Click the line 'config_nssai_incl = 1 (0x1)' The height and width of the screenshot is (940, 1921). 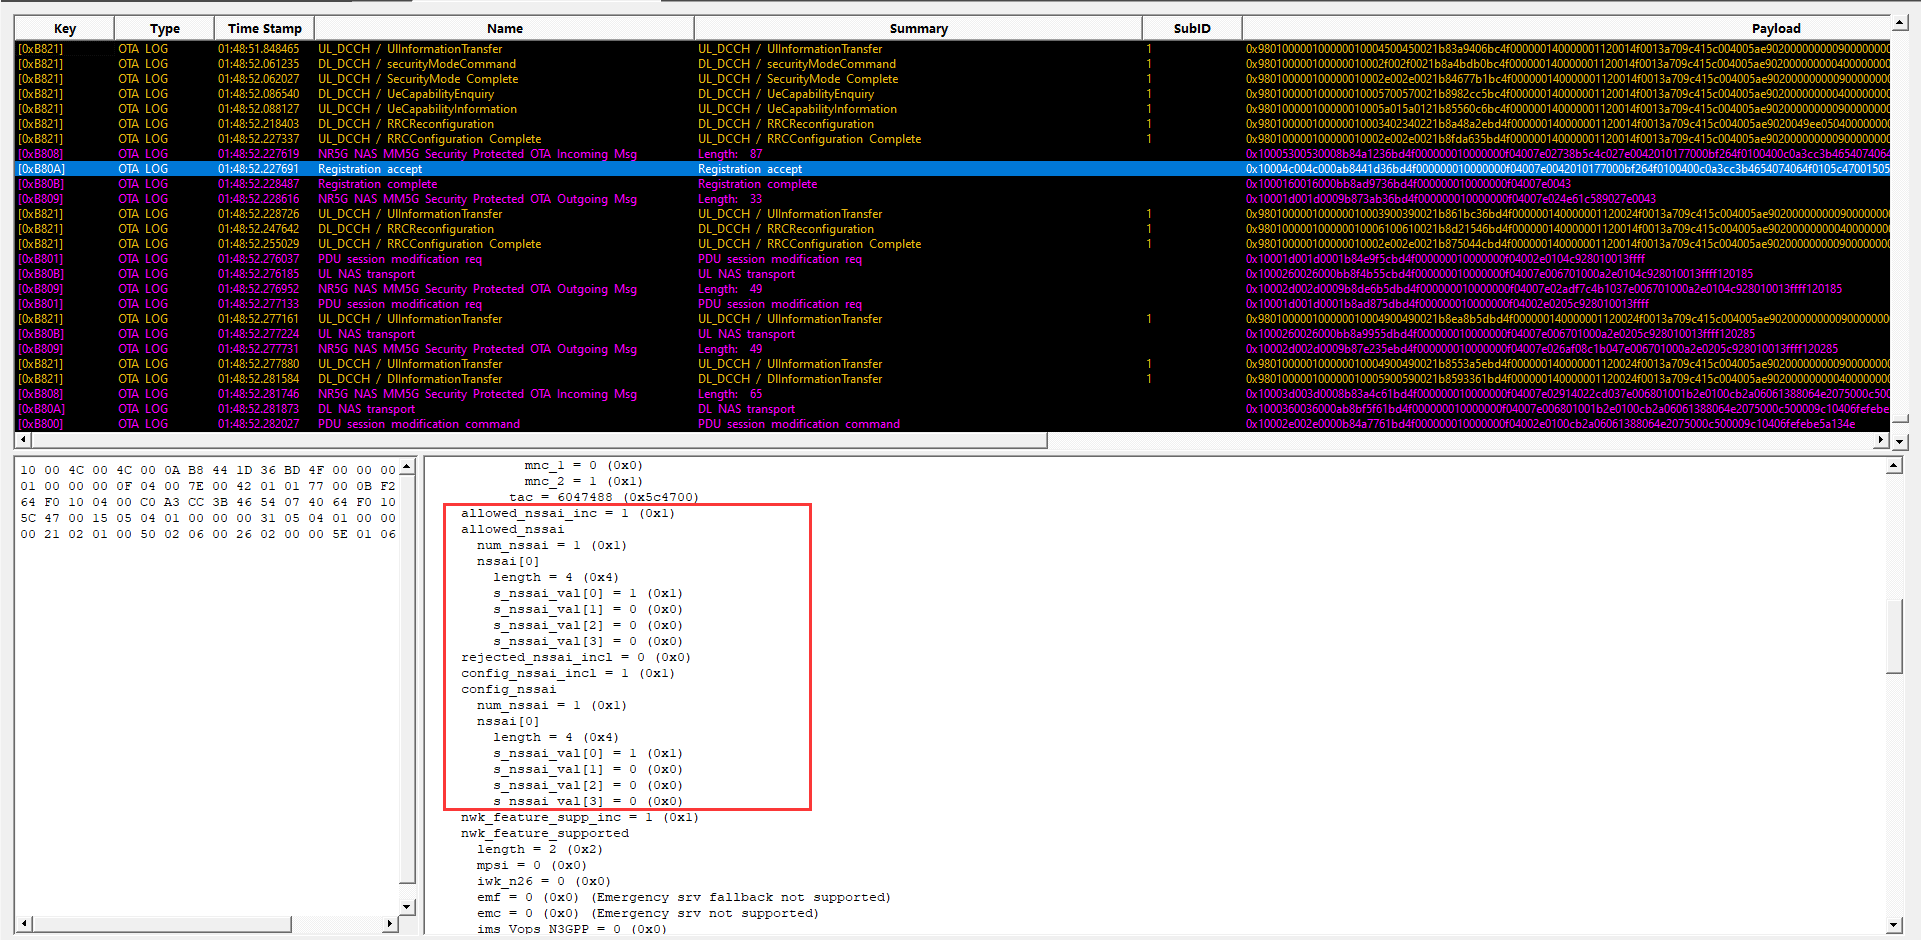coord(567,673)
